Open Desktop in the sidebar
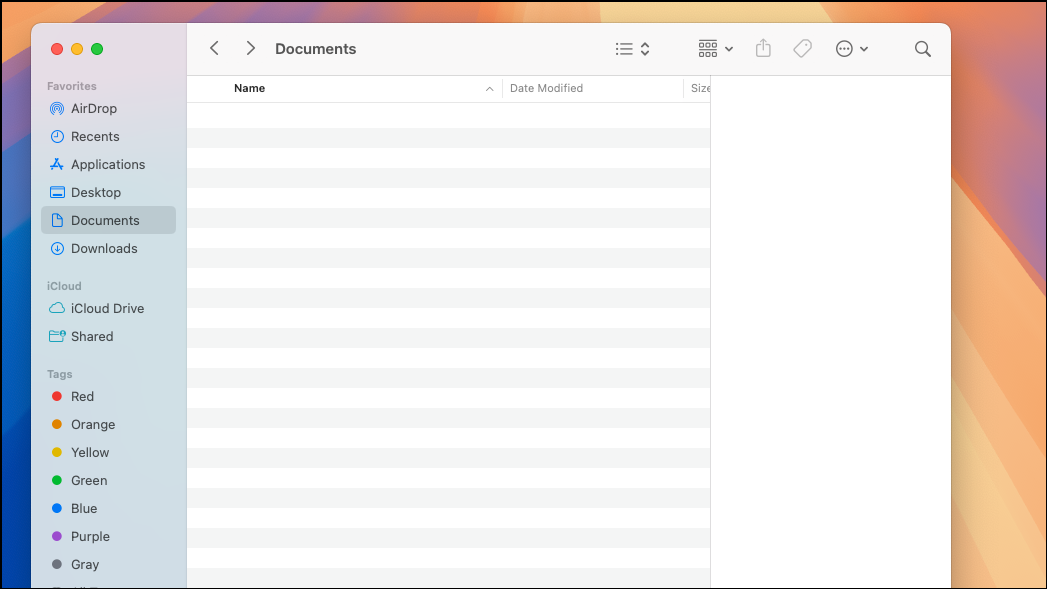This screenshot has width=1047, height=589. tap(108, 192)
